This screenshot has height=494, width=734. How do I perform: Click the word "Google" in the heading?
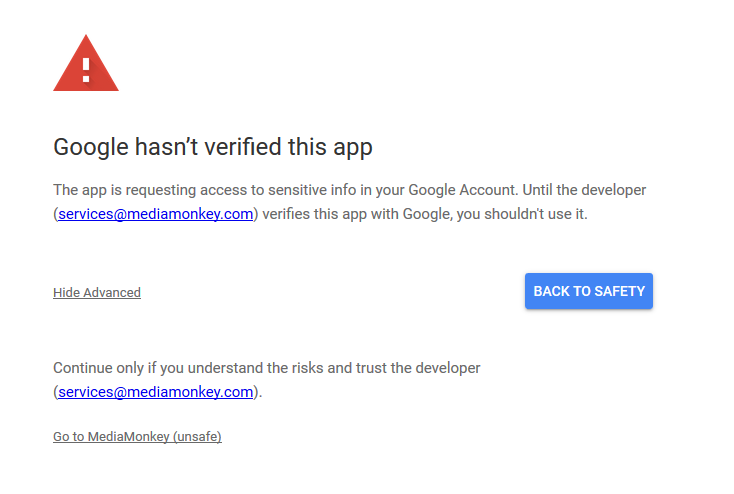pos(92,147)
